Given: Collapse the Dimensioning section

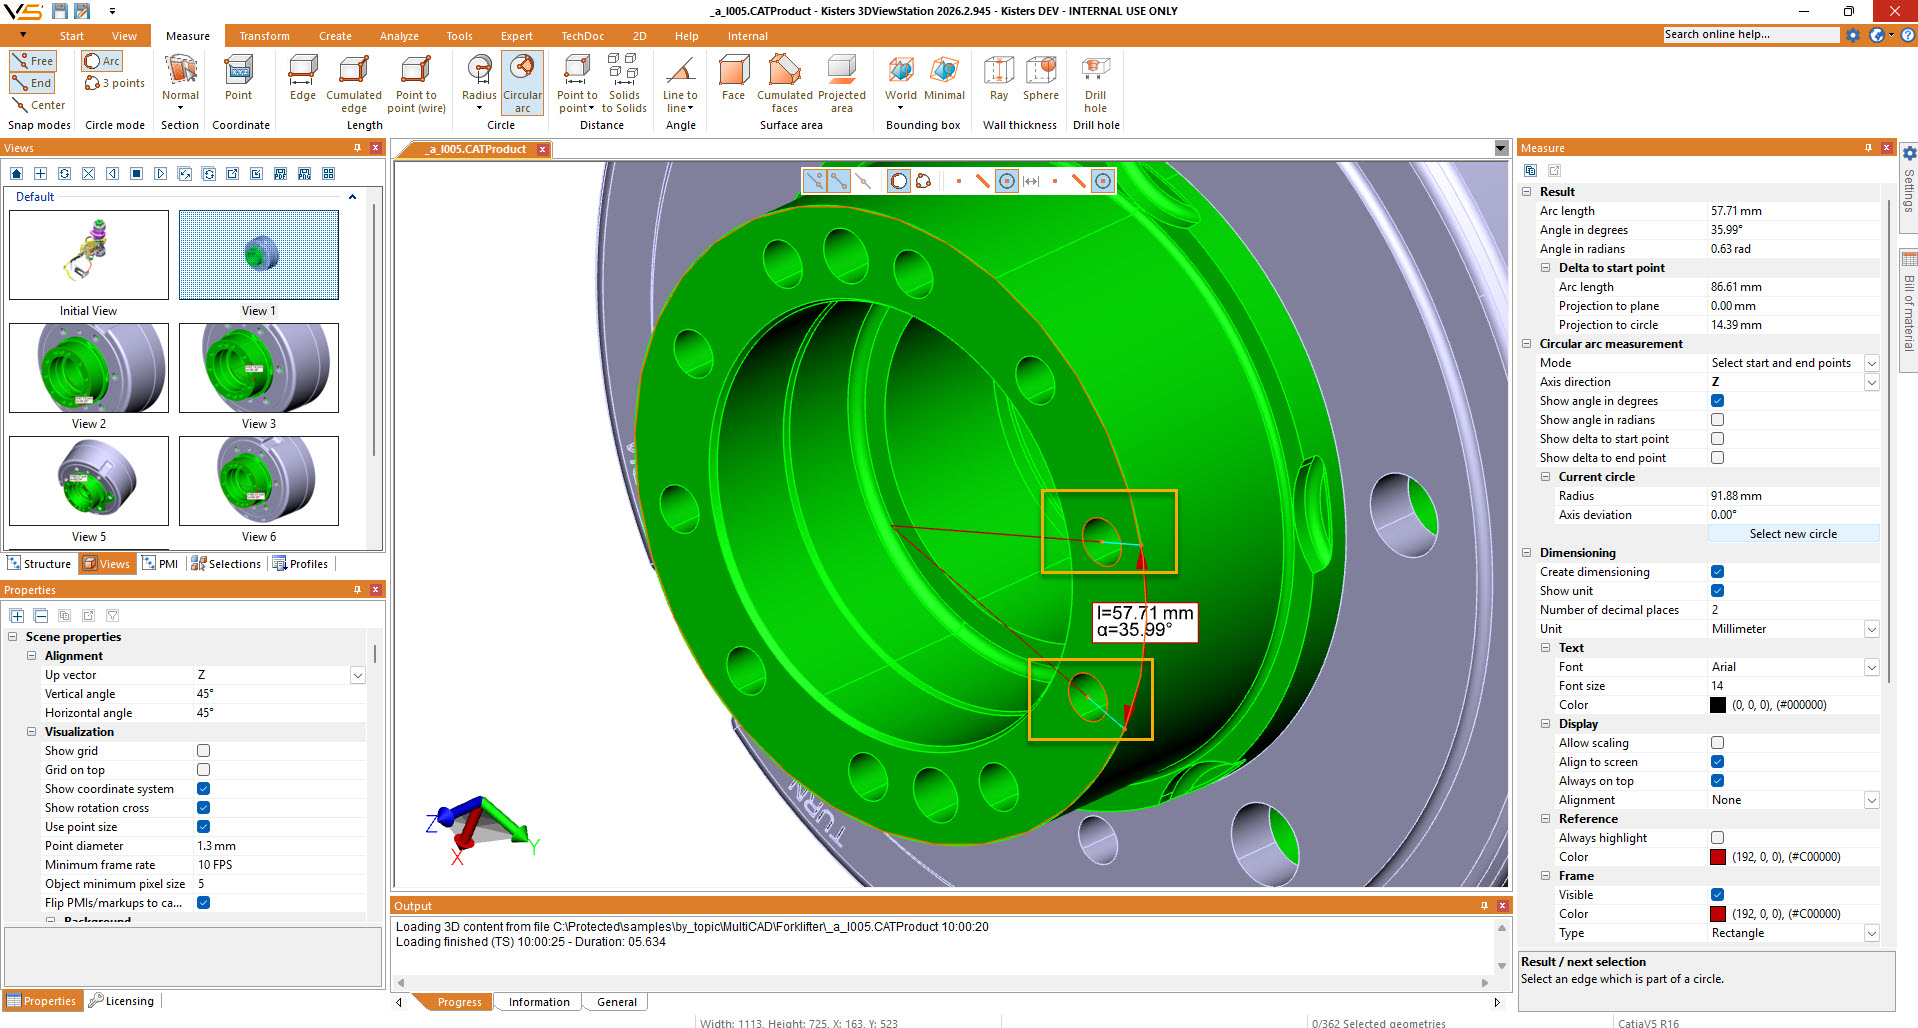Looking at the screenshot, I should click(x=1526, y=553).
